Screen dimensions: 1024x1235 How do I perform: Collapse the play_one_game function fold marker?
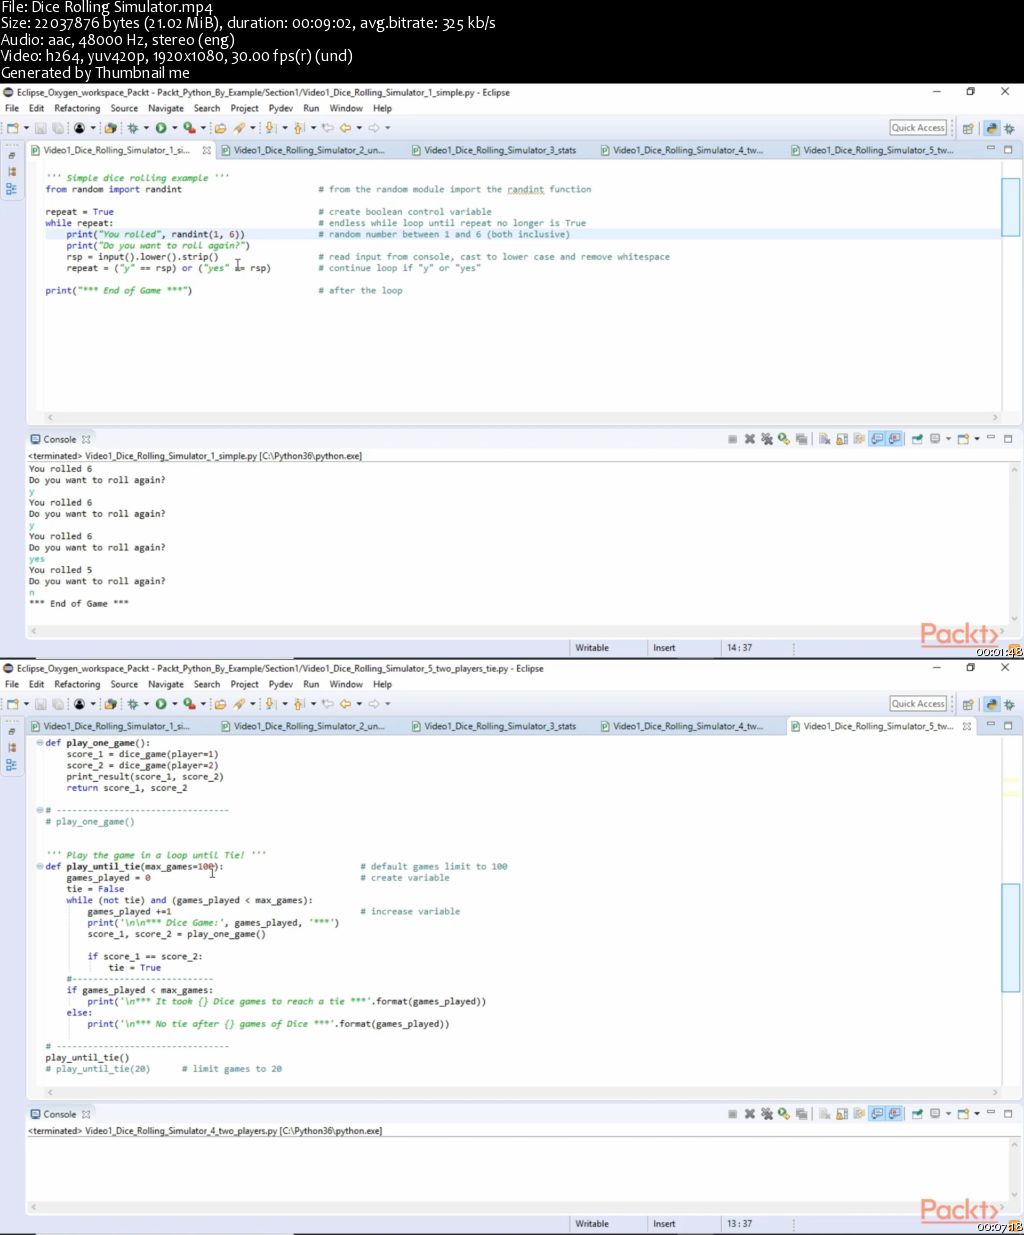click(40, 743)
